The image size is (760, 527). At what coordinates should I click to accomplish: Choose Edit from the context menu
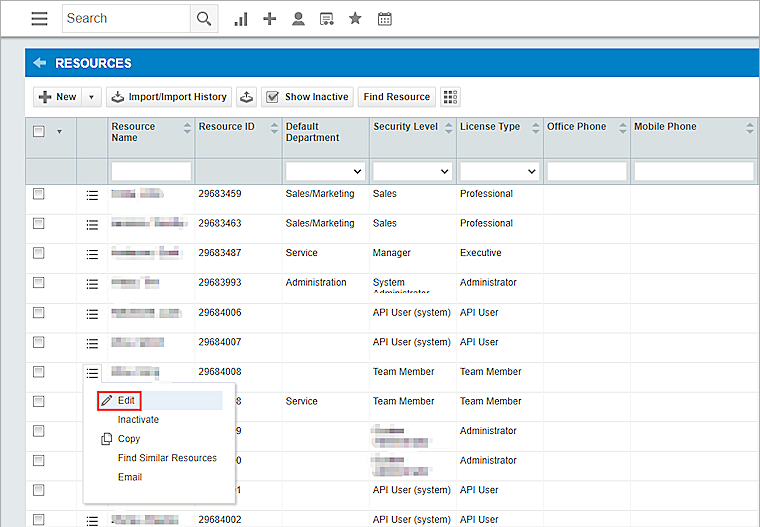coord(125,400)
